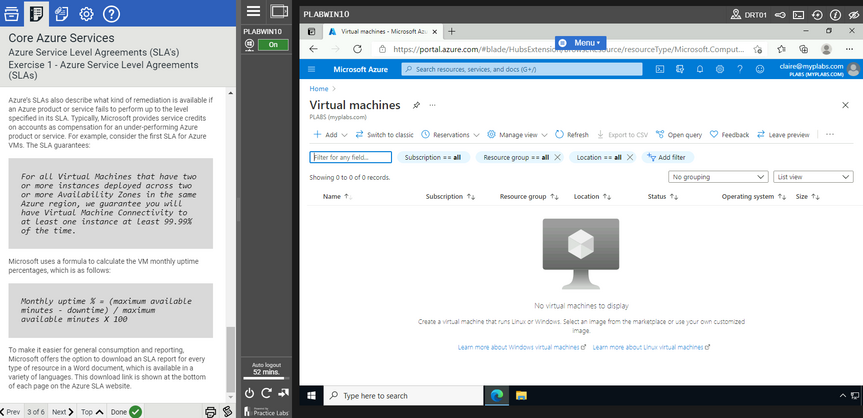Open directory and subscription filter icon
This screenshot has height=418, width=863.
680,69
